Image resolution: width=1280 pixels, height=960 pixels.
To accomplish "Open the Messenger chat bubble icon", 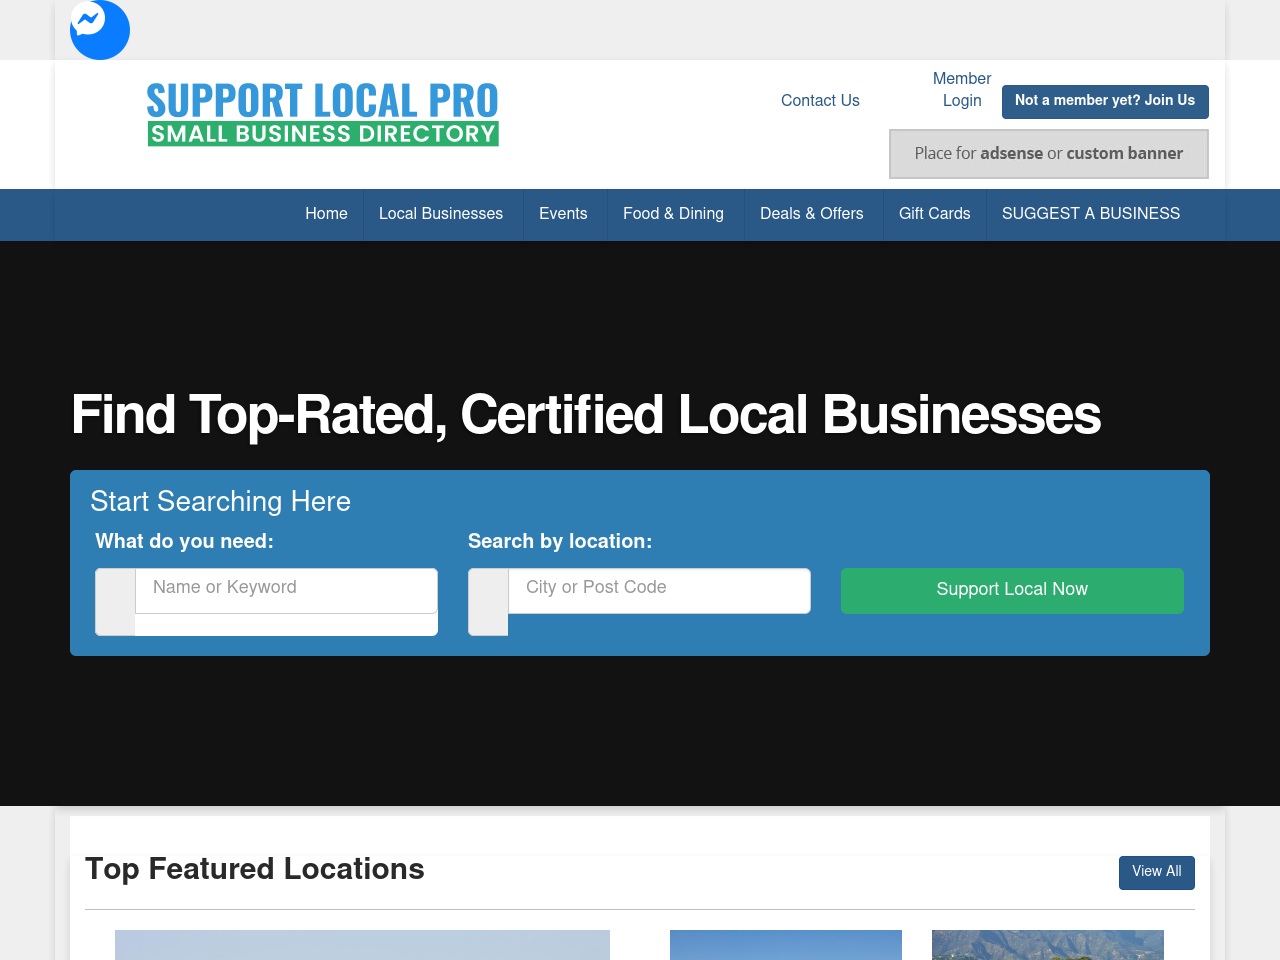I will click(100, 29).
